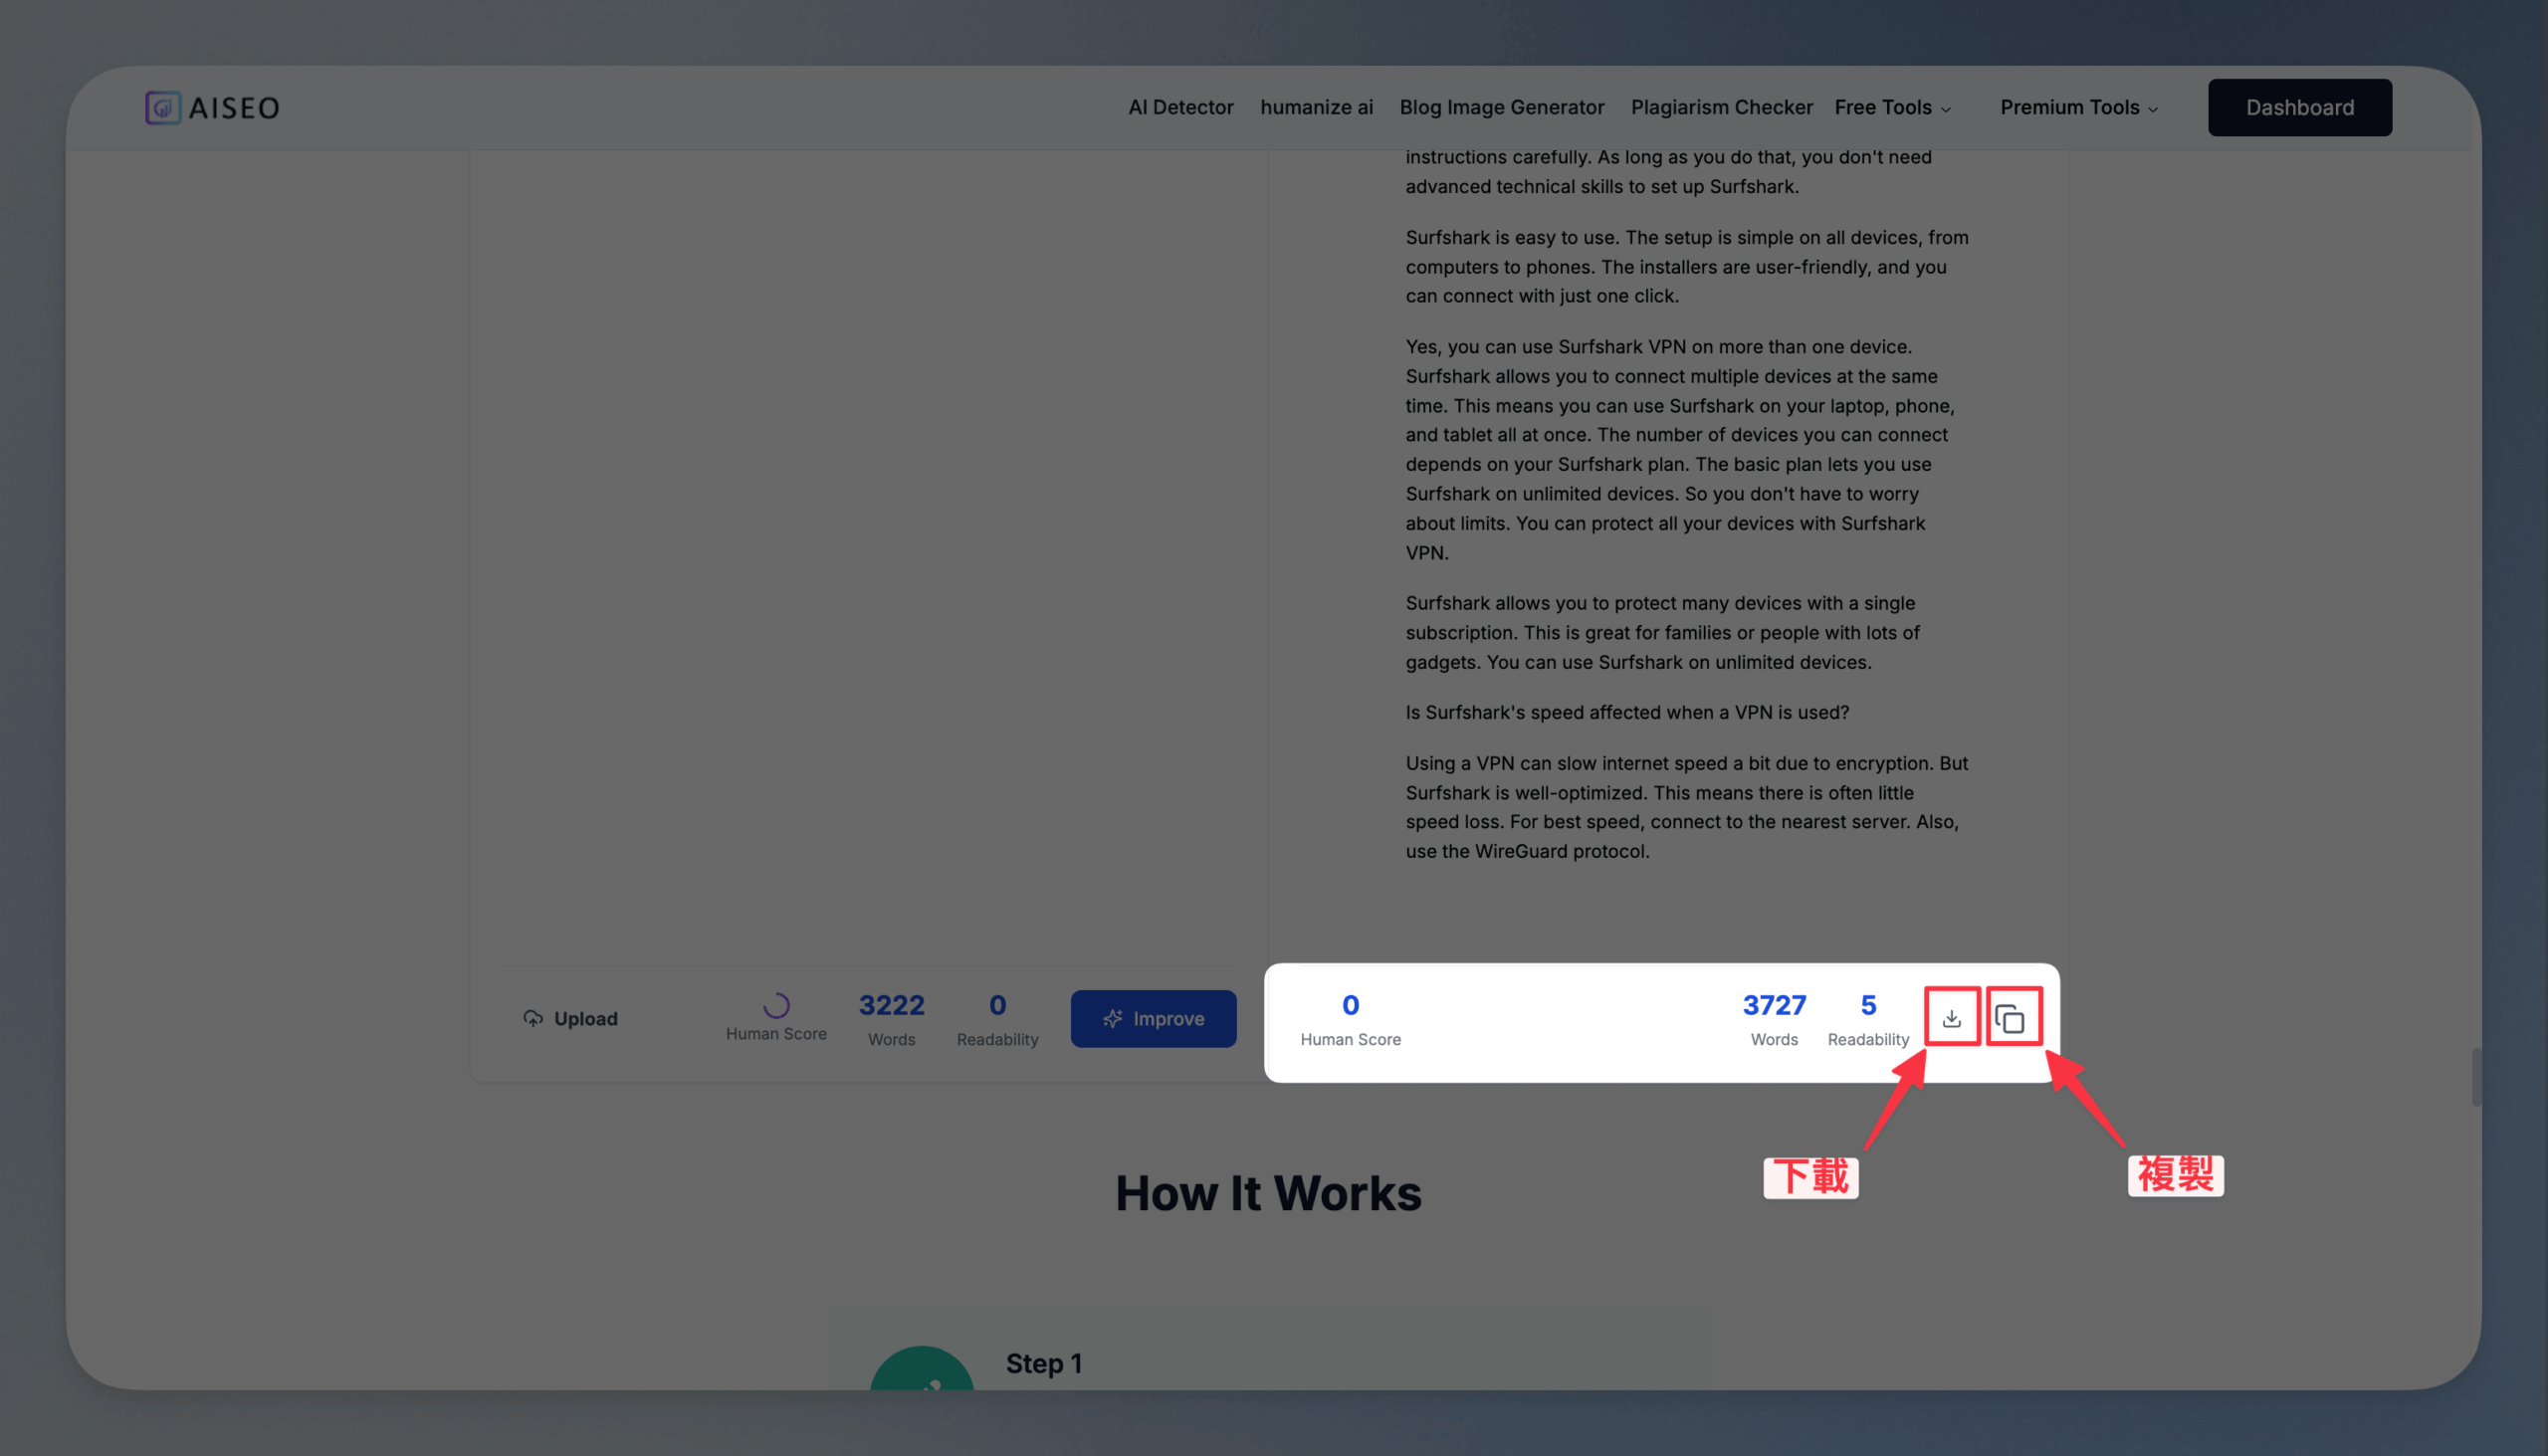2548x1456 pixels.
Task: Click paragraph starting 'Surfshark is easy to use'
Action: [x=1686, y=266]
